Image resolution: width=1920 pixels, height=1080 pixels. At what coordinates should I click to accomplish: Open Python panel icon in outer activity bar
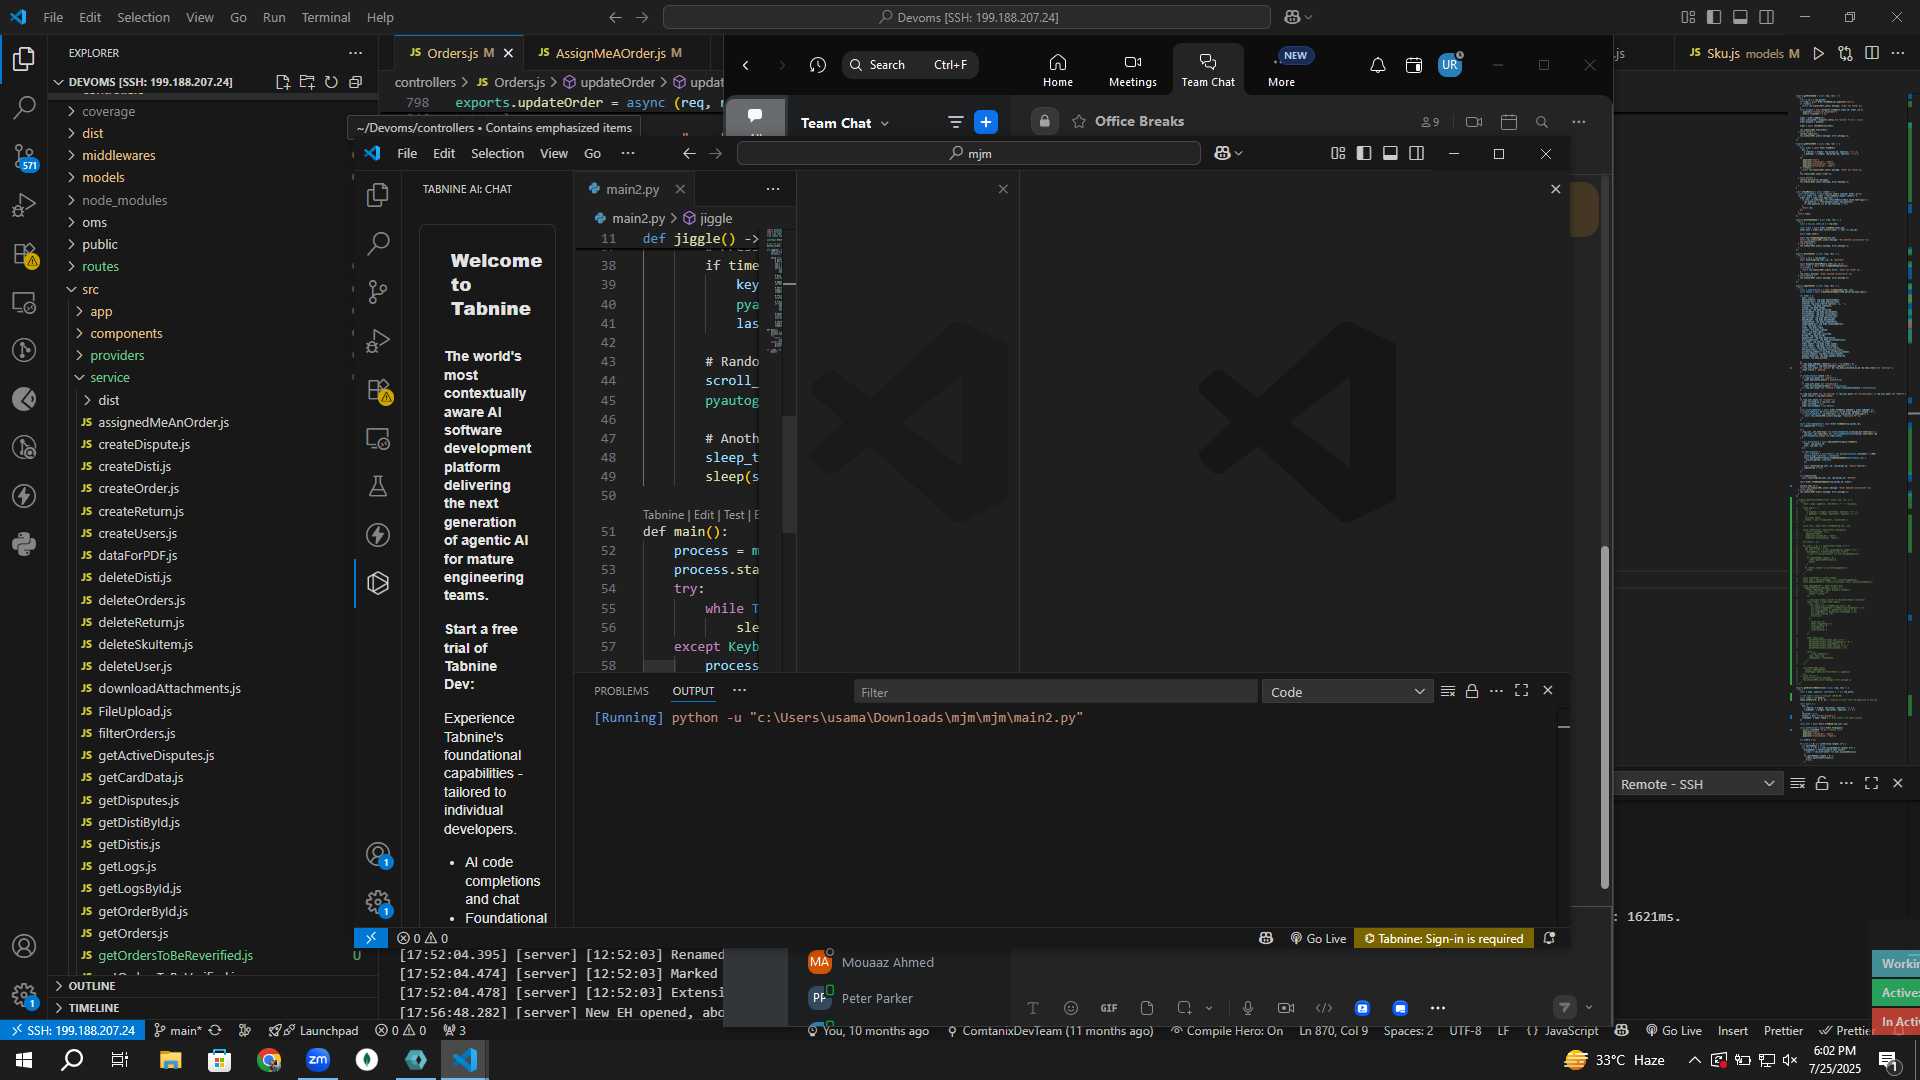pos(24,545)
